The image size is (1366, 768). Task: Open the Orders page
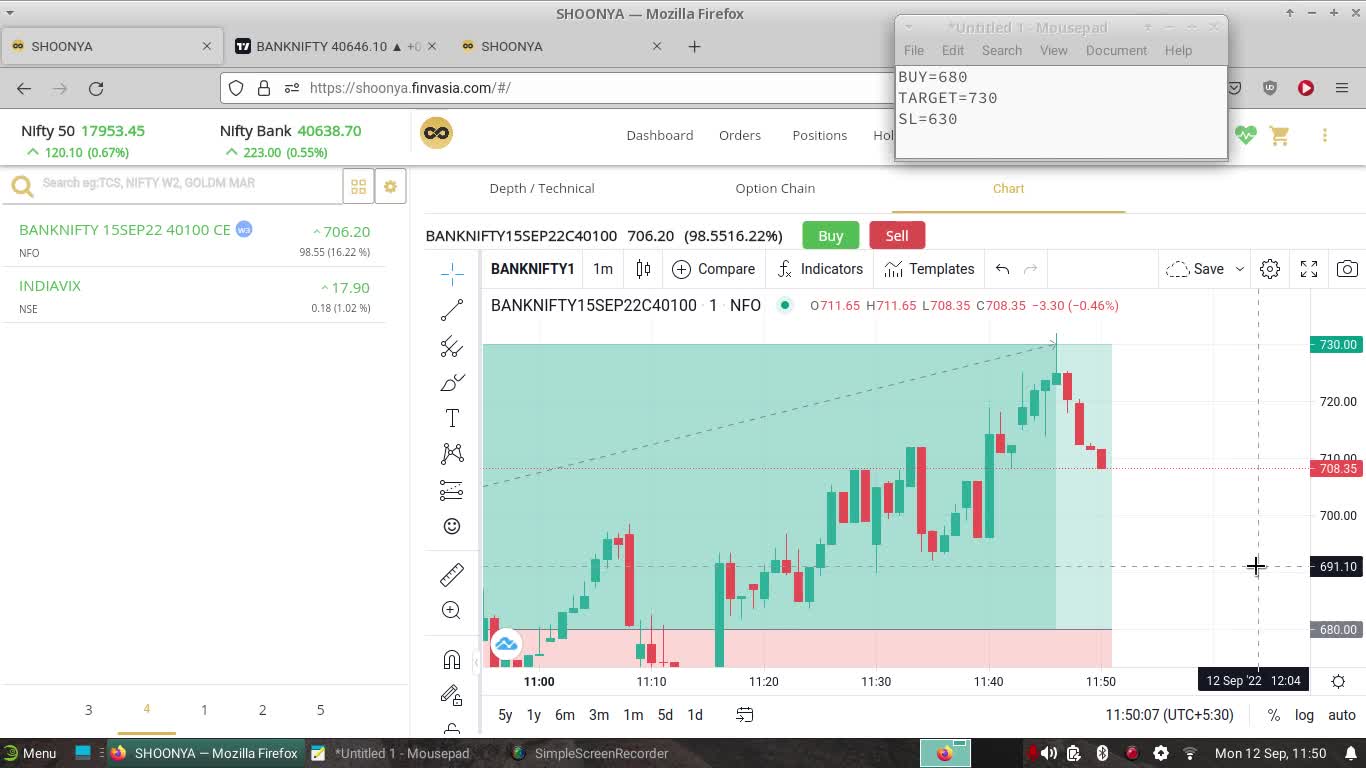click(740, 135)
